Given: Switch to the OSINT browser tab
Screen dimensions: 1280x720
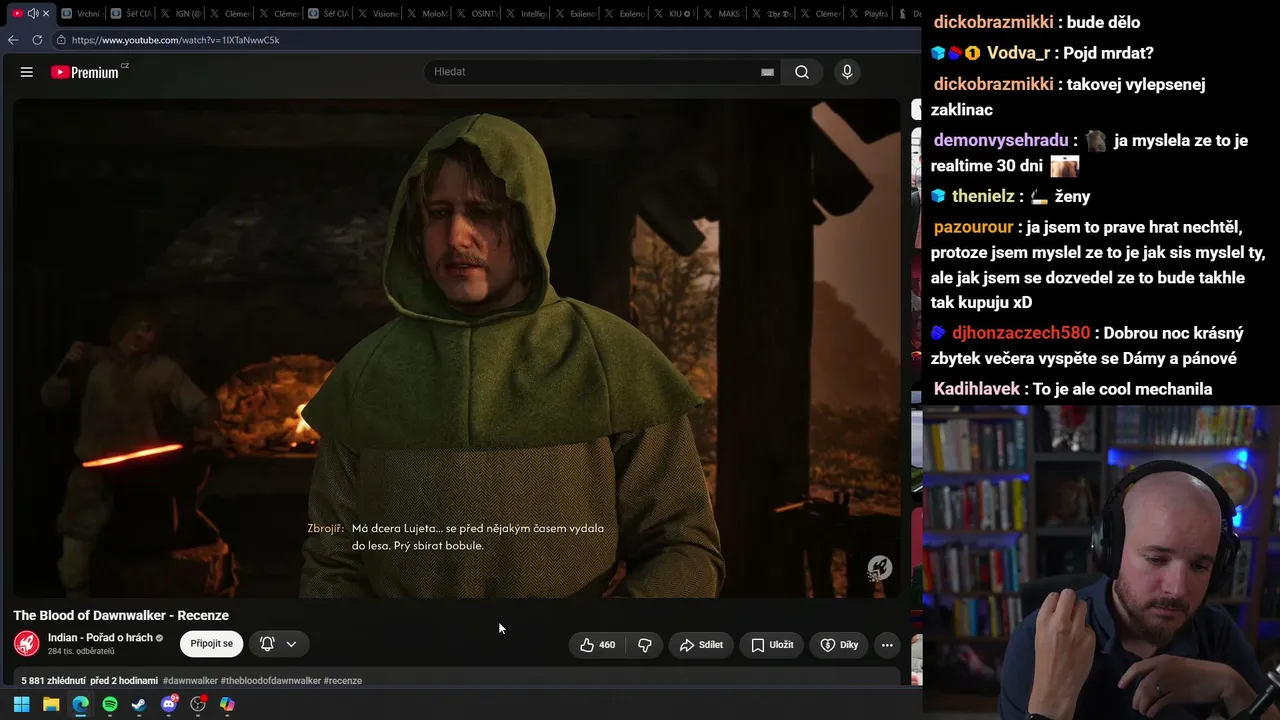Looking at the screenshot, I should [x=475, y=13].
